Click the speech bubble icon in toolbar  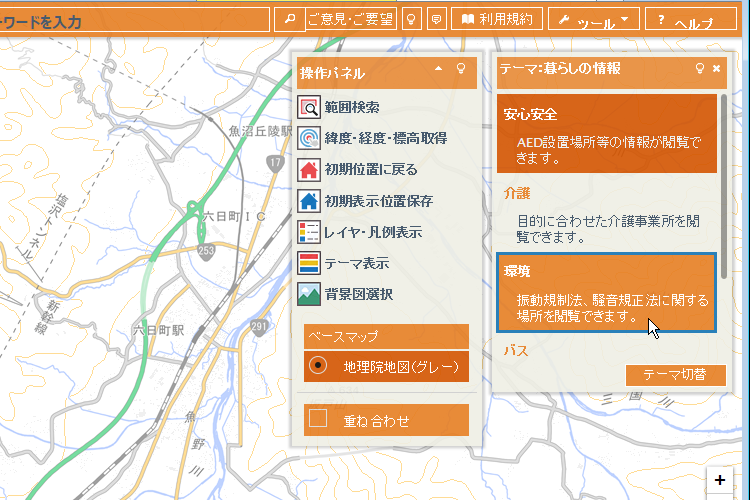436,19
